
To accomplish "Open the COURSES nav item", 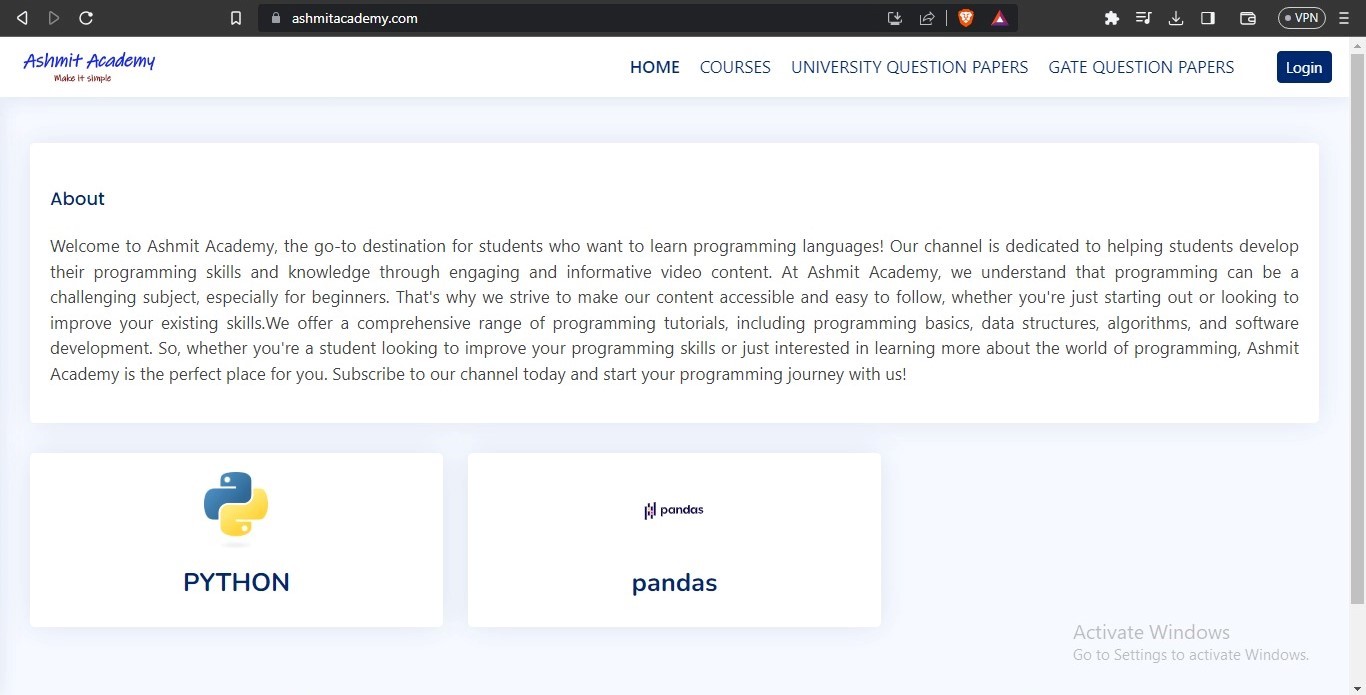I will pos(735,67).
